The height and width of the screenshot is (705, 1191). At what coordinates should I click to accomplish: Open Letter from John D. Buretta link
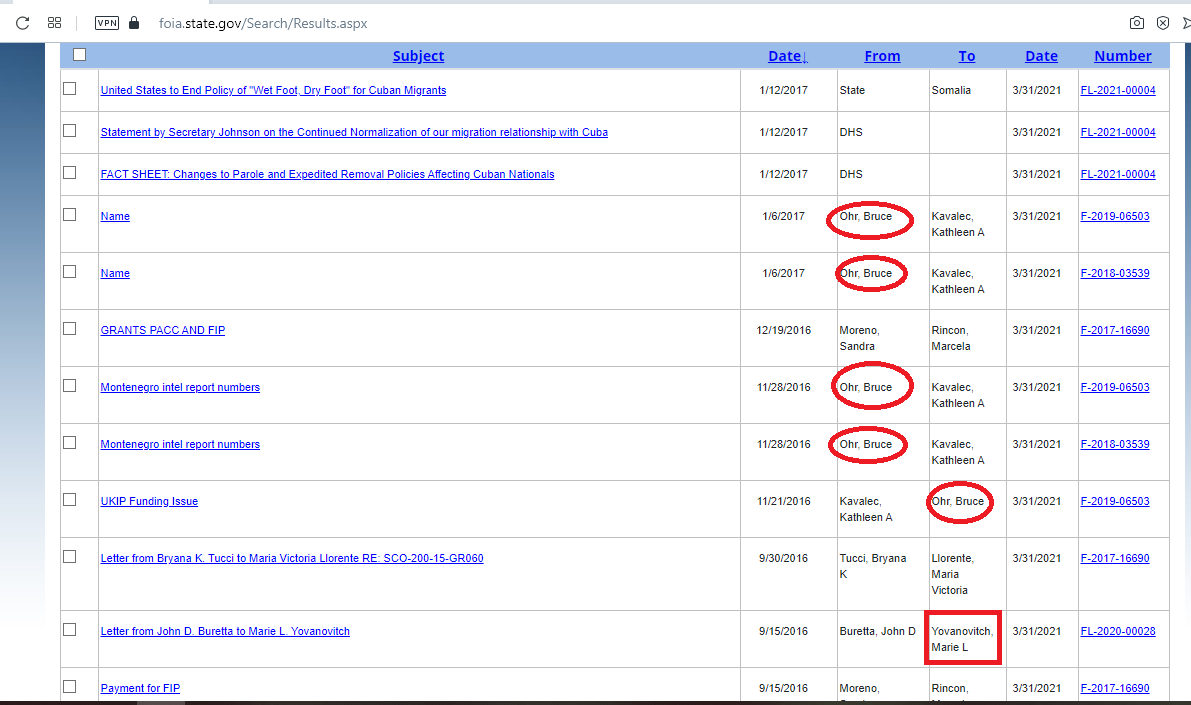225,631
